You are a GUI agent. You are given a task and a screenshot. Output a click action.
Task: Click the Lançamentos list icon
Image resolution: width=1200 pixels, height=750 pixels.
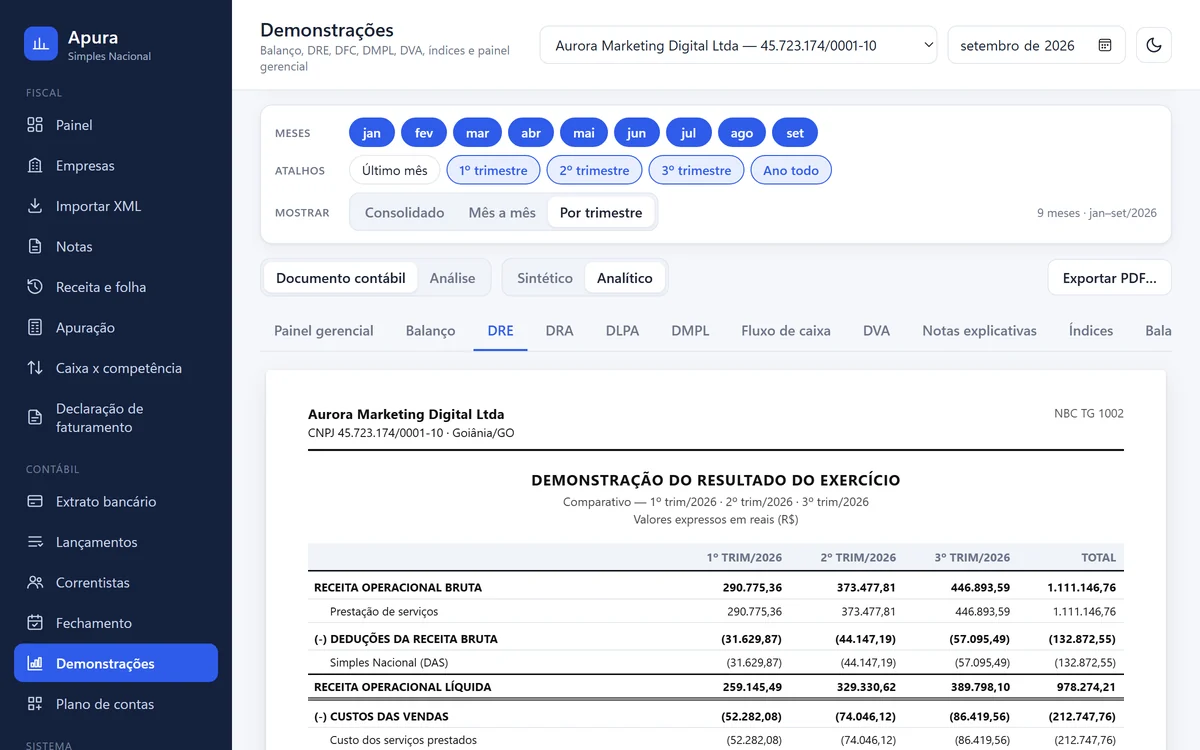(35, 542)
